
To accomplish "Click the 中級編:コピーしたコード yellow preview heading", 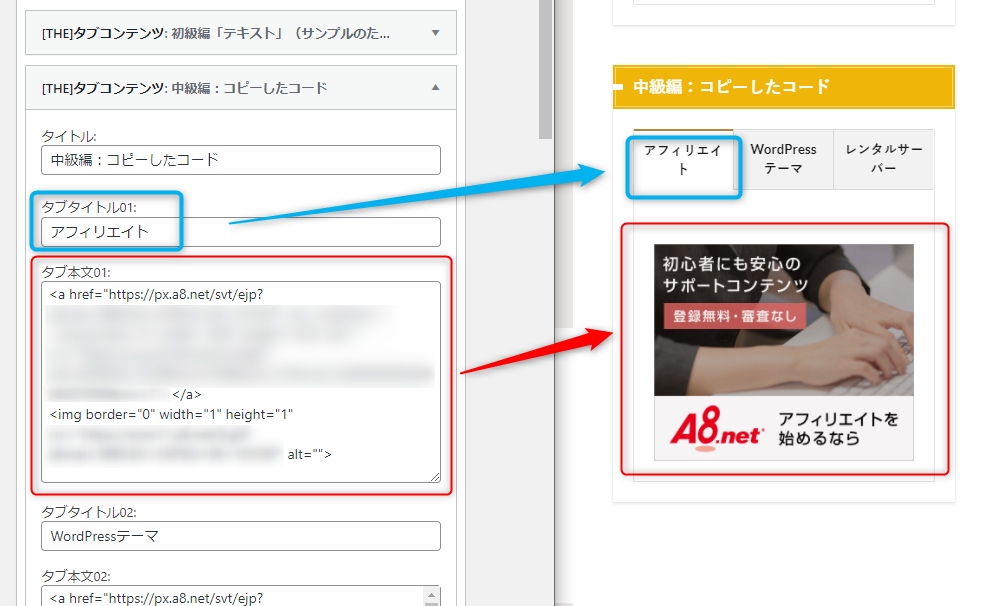I will click(x=784, y=86).
